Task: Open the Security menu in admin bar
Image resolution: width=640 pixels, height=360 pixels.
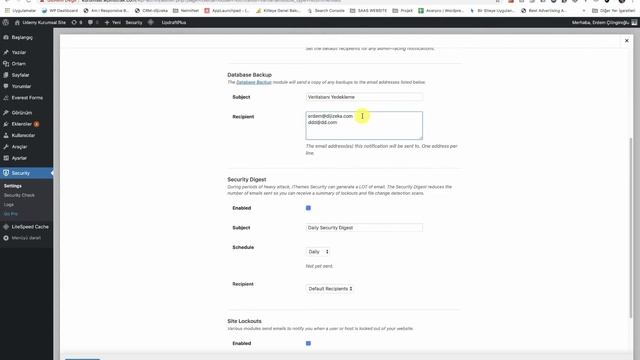Action: [x=134, y=22]
